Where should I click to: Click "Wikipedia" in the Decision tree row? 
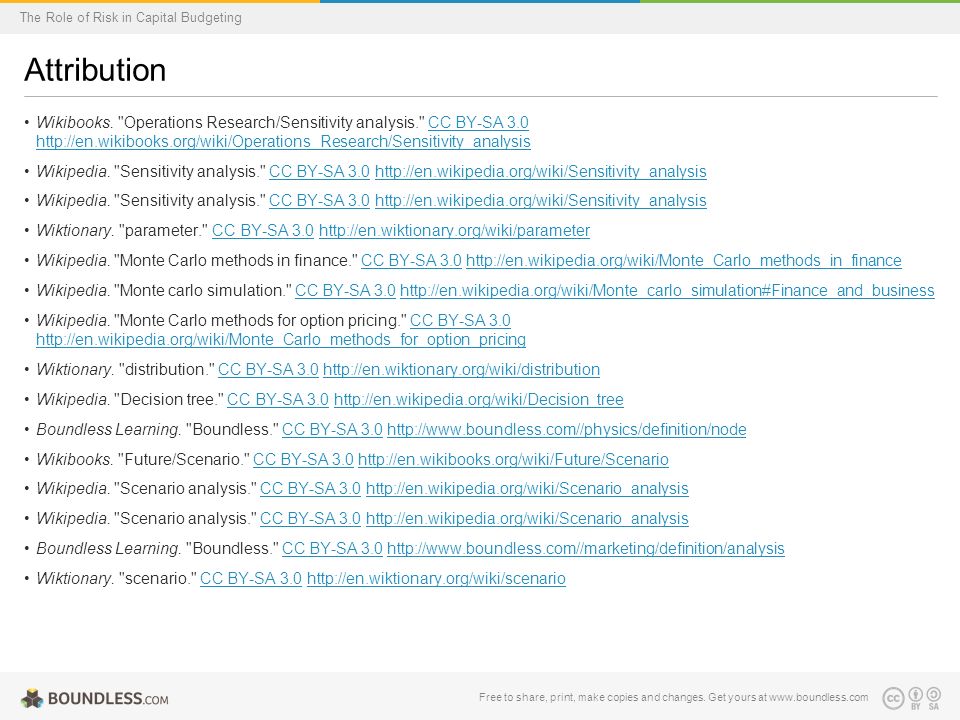coord(73,400)
